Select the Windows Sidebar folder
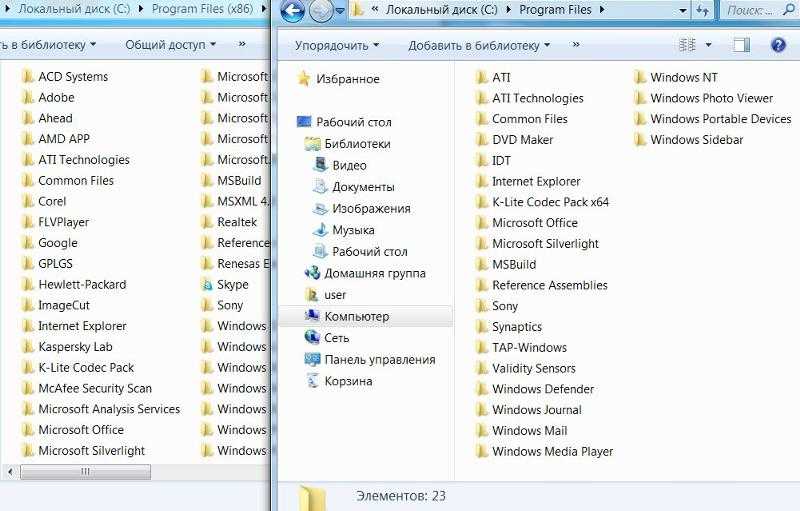The height and width of the screenshot is (511, 800). [689, 140]
